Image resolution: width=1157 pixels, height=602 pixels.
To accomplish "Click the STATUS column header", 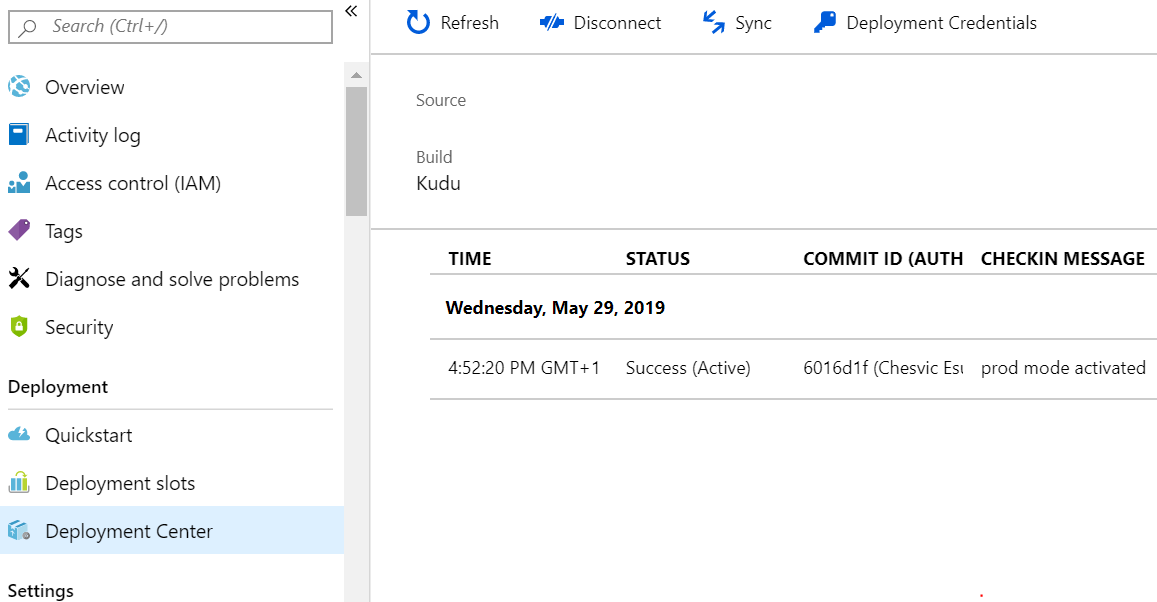I will coord(657,259).
